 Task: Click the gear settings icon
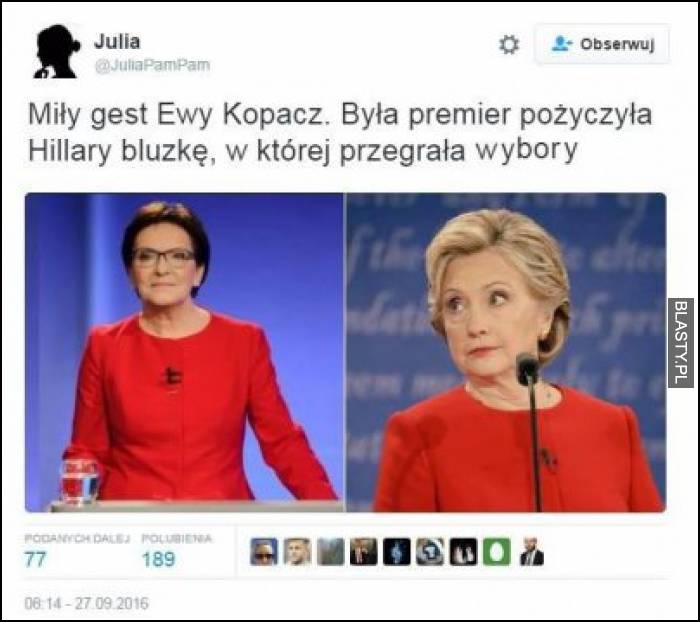pyautogui.click(x=509, y=45)
